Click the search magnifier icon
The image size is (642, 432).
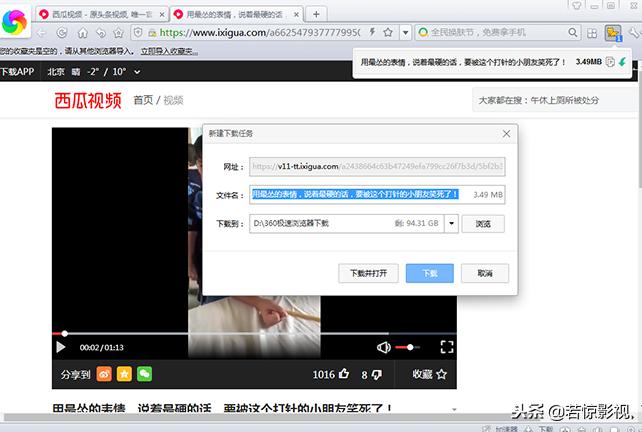coord(573,32)
